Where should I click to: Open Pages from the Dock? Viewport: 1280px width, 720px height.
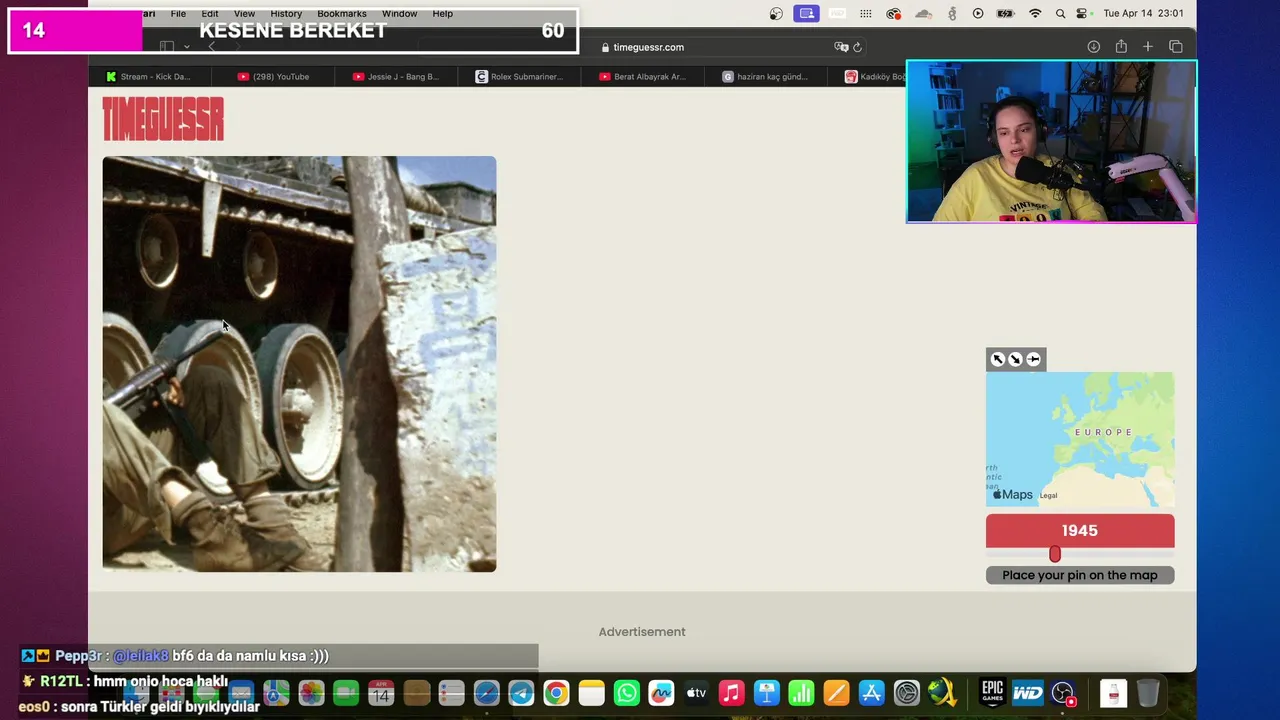[x=836, y=693]
